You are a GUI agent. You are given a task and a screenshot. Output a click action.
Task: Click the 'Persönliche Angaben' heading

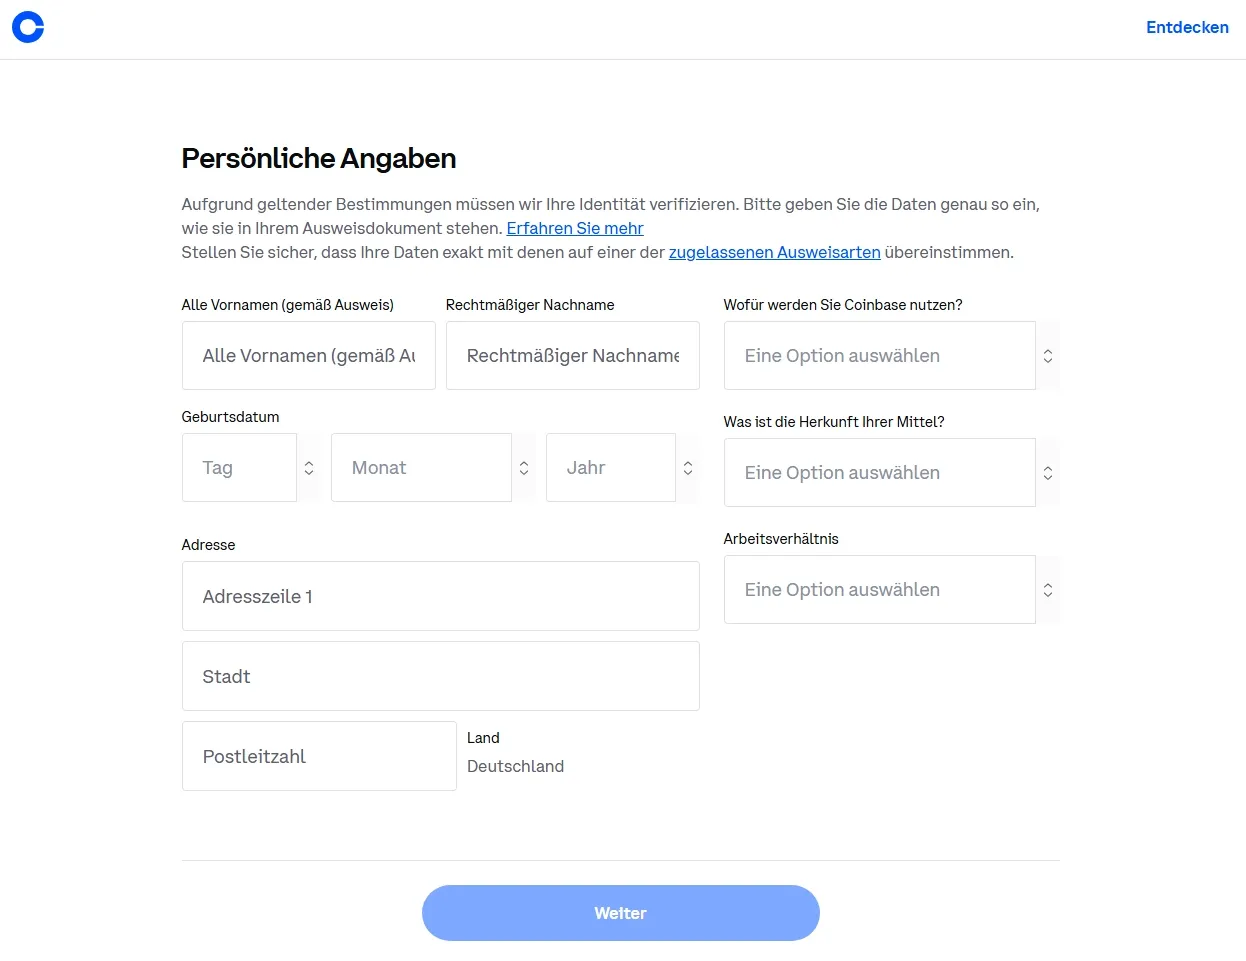318,158
